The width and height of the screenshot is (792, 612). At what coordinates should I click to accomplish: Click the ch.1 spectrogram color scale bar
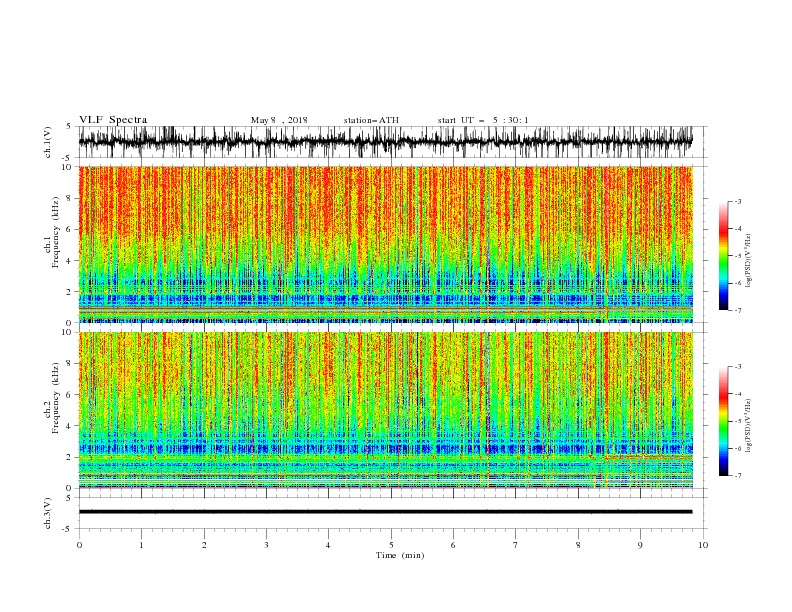(723, 256)
